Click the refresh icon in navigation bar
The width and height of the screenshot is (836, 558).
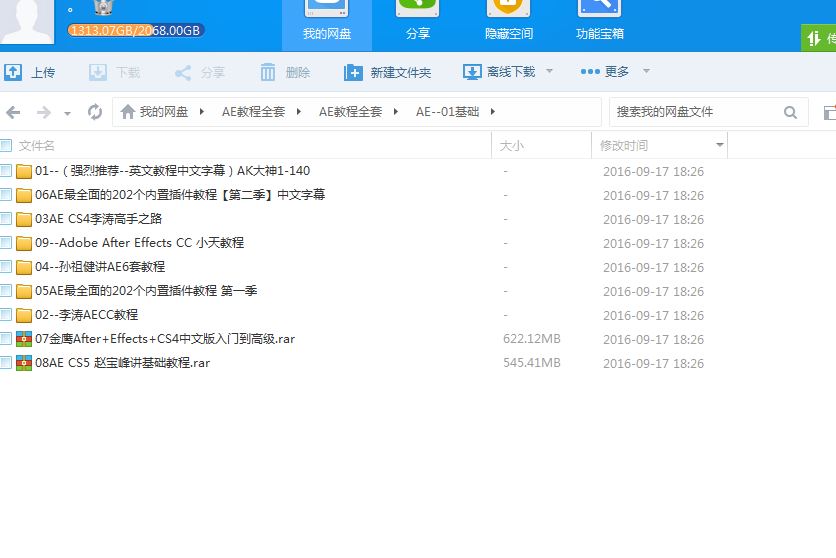coord(95,112)
